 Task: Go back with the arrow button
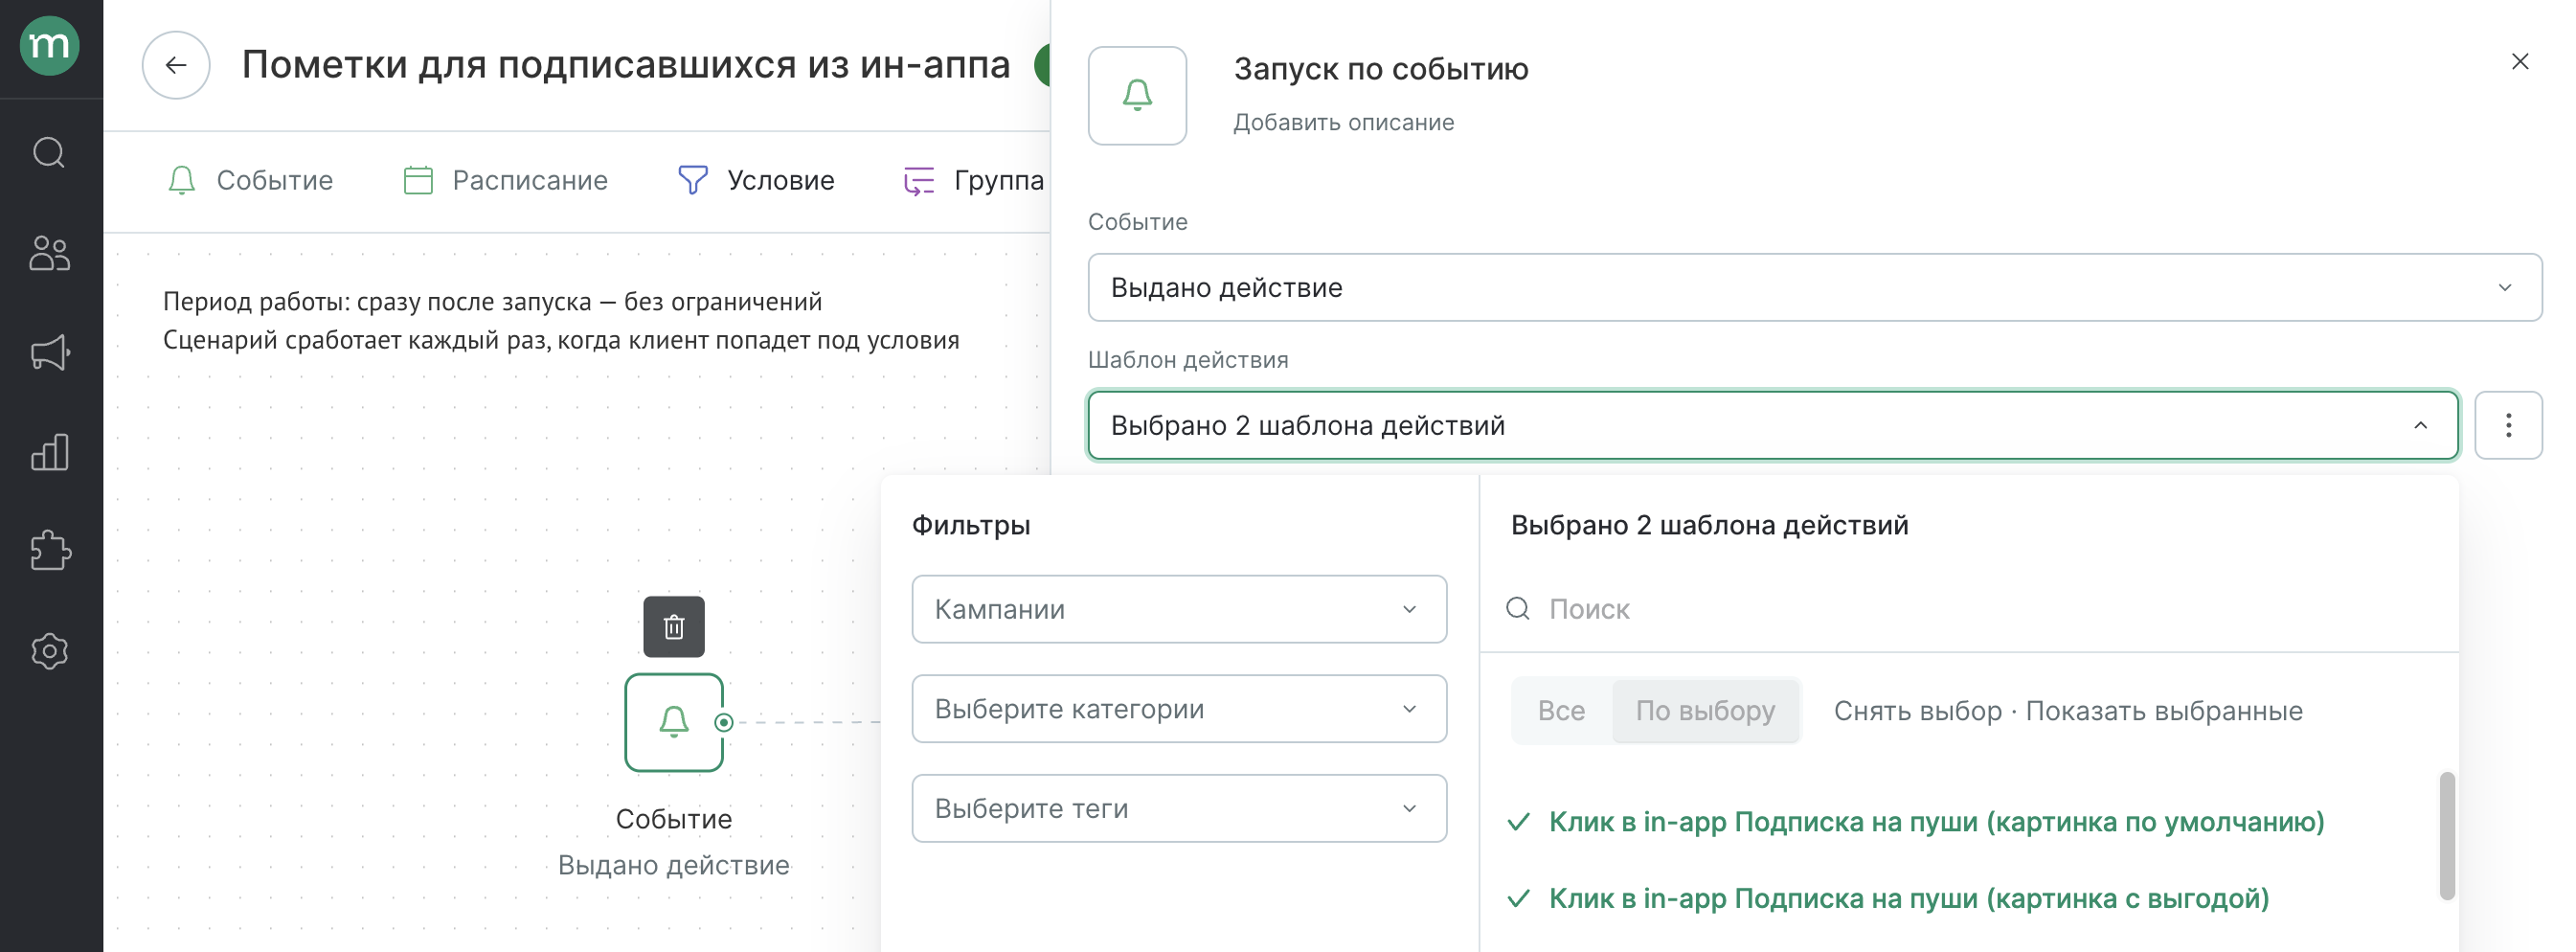pyautogui.click(x=176, y=65)
